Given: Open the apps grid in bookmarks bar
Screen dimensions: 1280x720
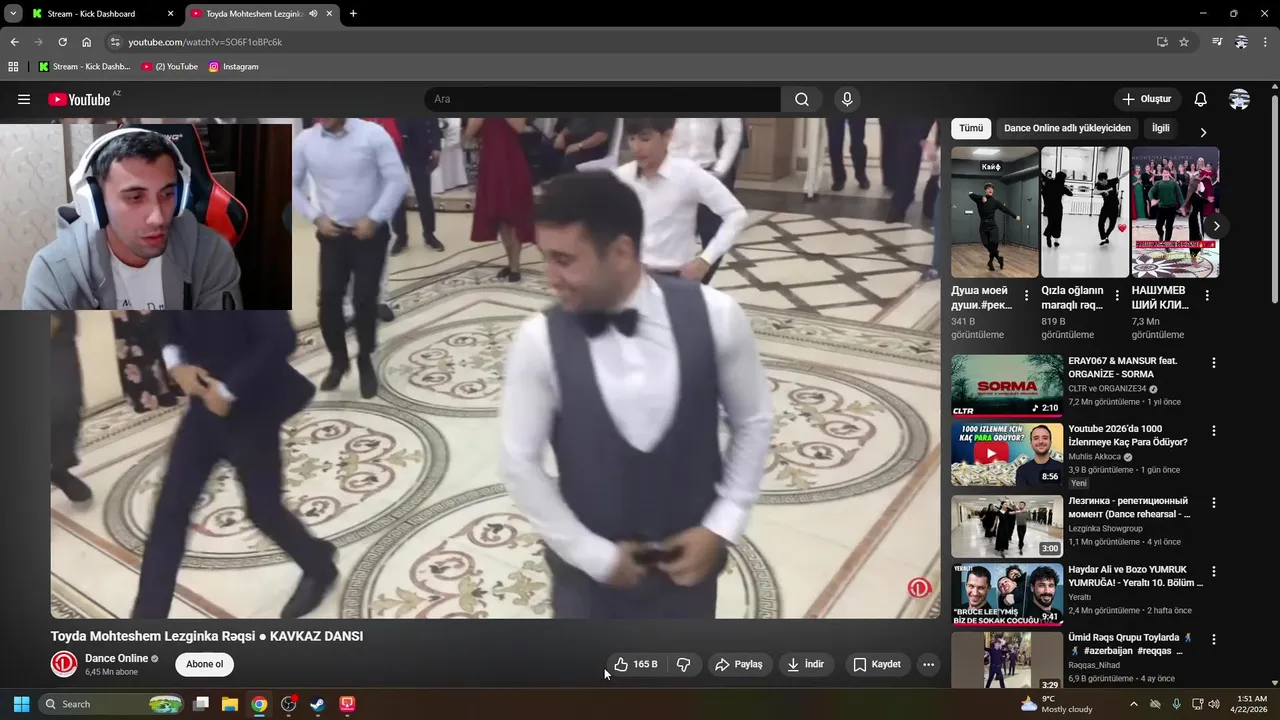Looking at the screenshot, I should pos(13,67).
